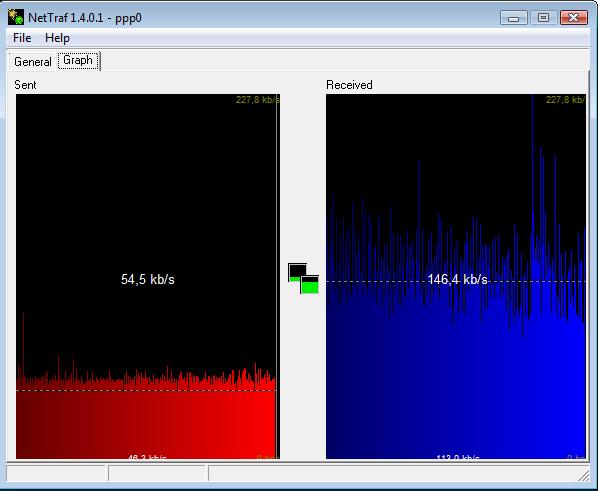Screen dimensions: 598x491
Task: Select the Graph tab
Action: (x=78, y=60)
